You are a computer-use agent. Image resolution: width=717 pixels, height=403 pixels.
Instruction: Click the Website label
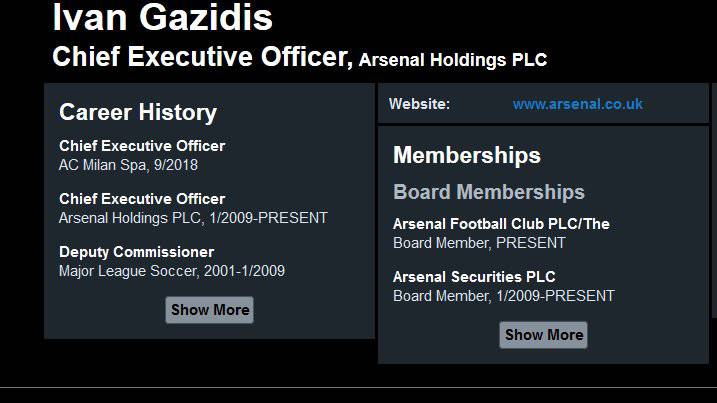[x=419, y=104]
